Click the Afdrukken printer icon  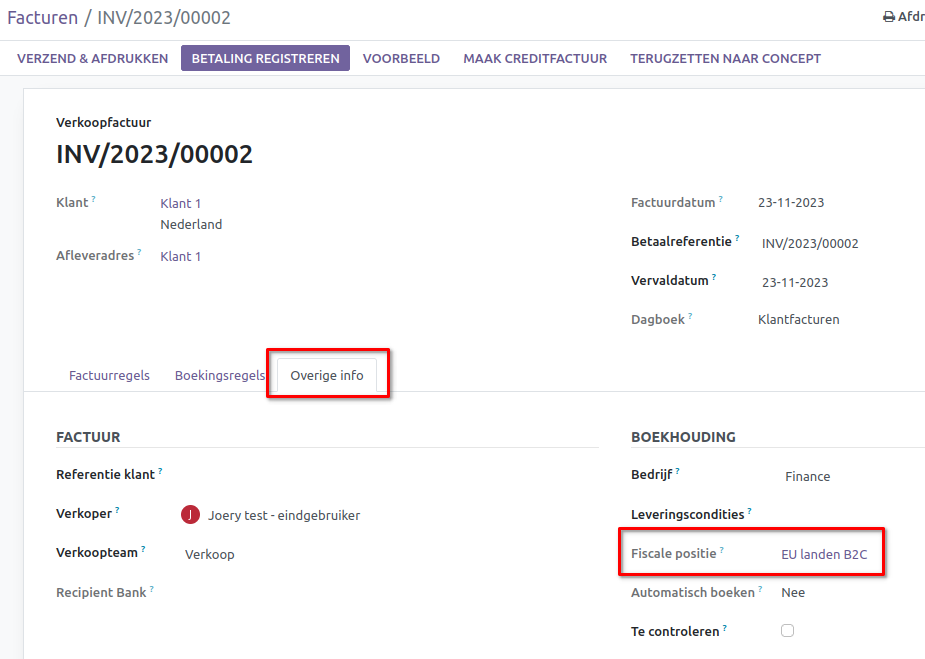point(889,16)
